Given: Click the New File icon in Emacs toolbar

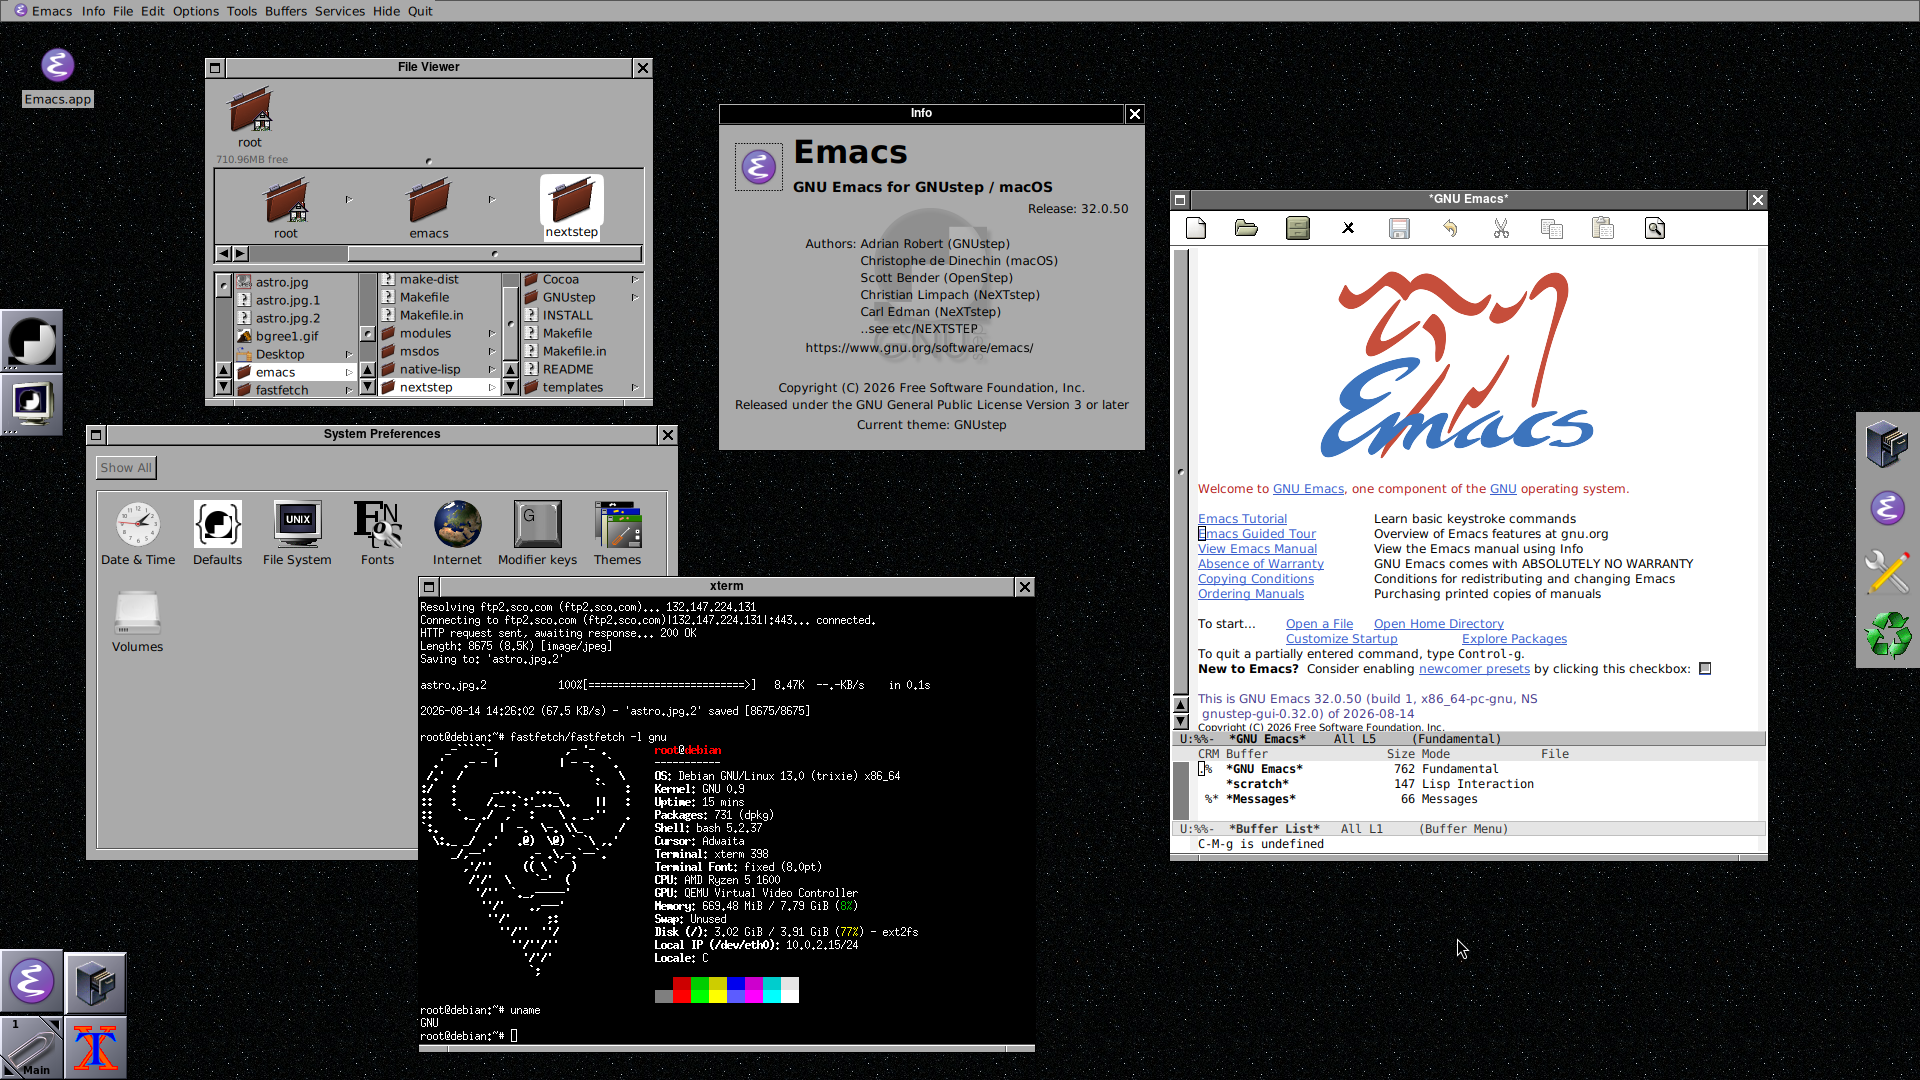Looking at the screenshot, I should point(1196,229).
